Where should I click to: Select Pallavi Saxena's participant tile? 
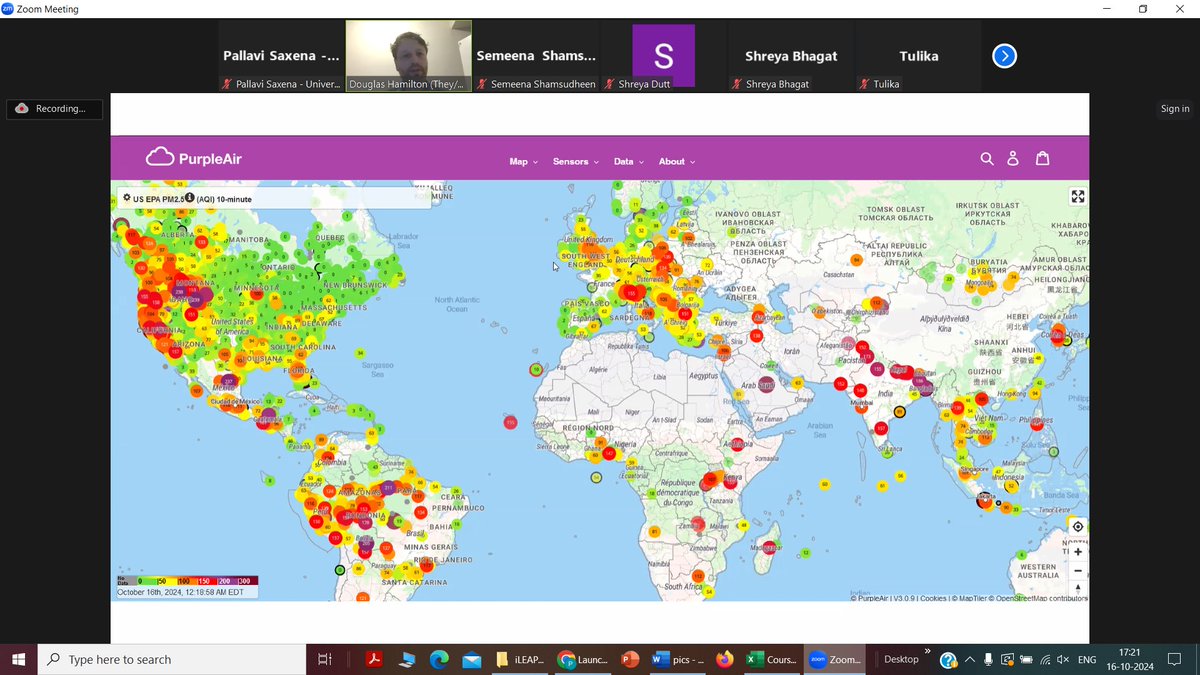[281, 56]
